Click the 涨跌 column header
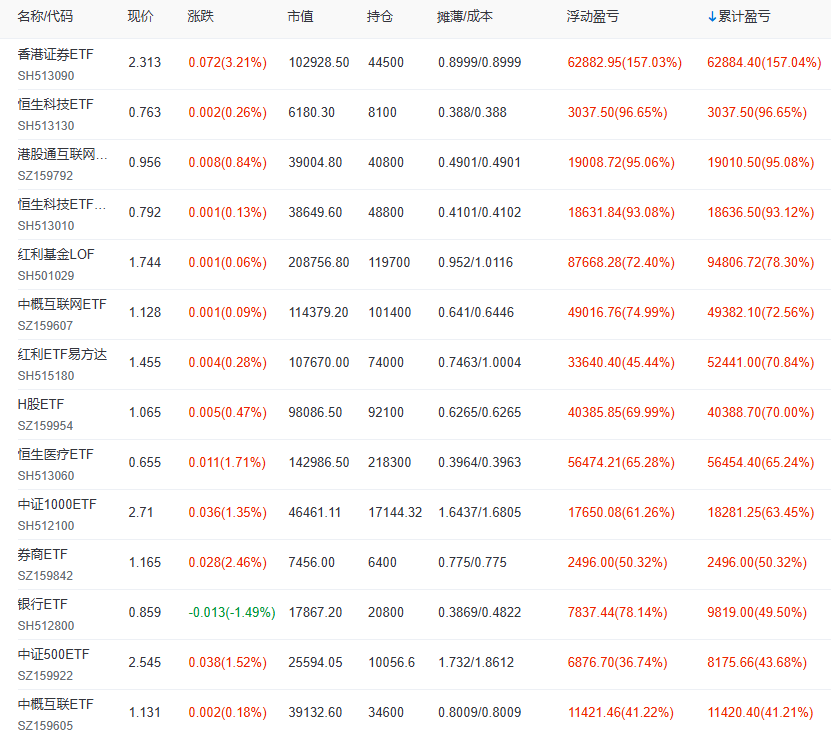 pyautogui.click(x=200, y=16)
